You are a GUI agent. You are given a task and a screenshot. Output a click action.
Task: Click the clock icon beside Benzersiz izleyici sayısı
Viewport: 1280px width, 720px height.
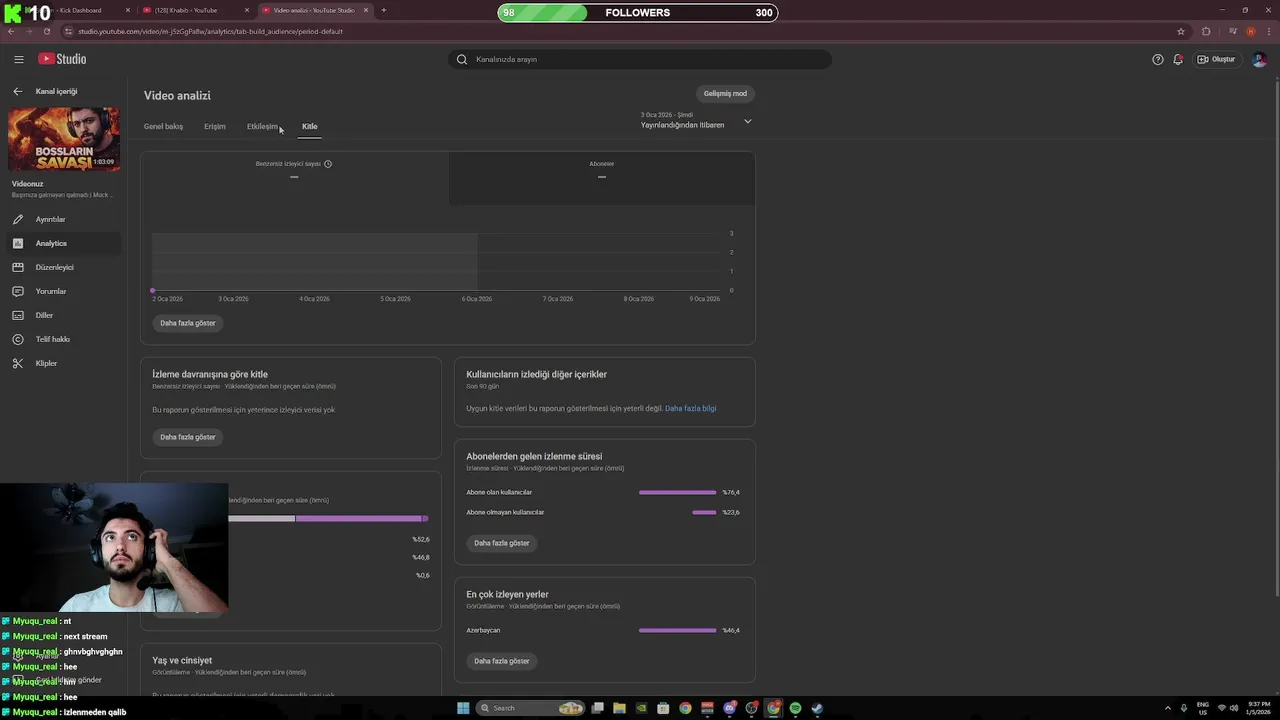(328, 164)
